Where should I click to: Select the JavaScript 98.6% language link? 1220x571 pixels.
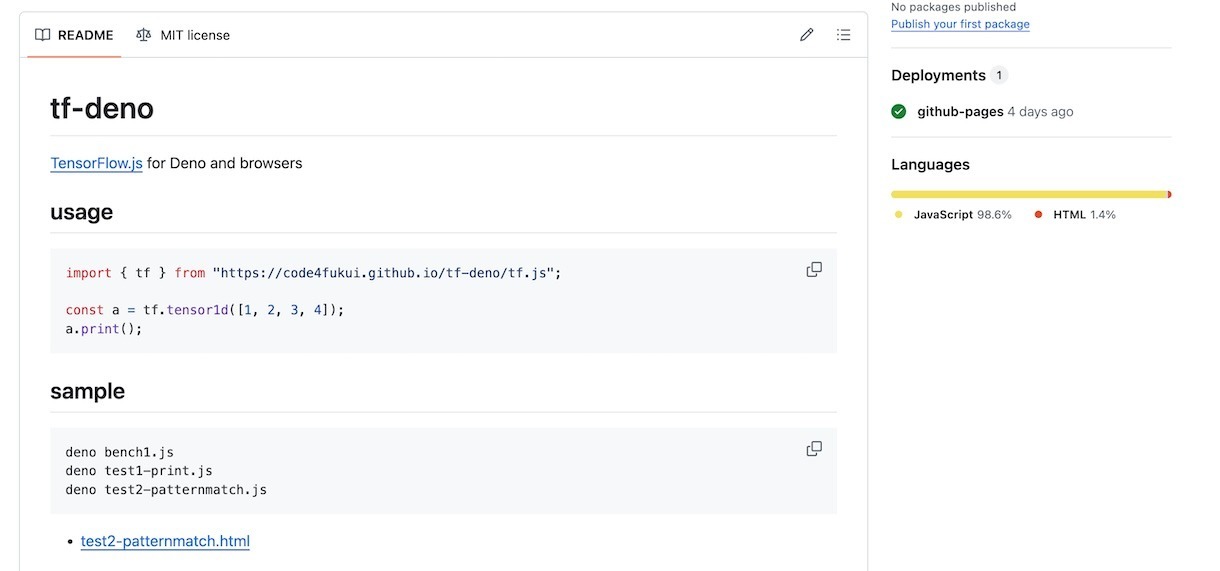pyautogui.click(x=962, y=215)
